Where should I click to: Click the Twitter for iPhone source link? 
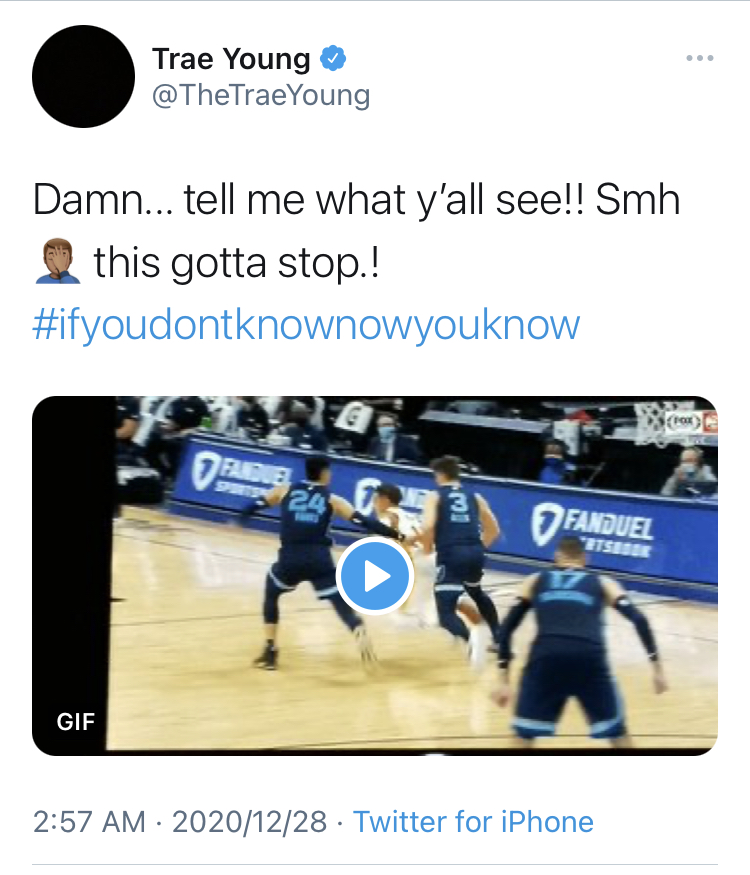(x=473, y=822)
